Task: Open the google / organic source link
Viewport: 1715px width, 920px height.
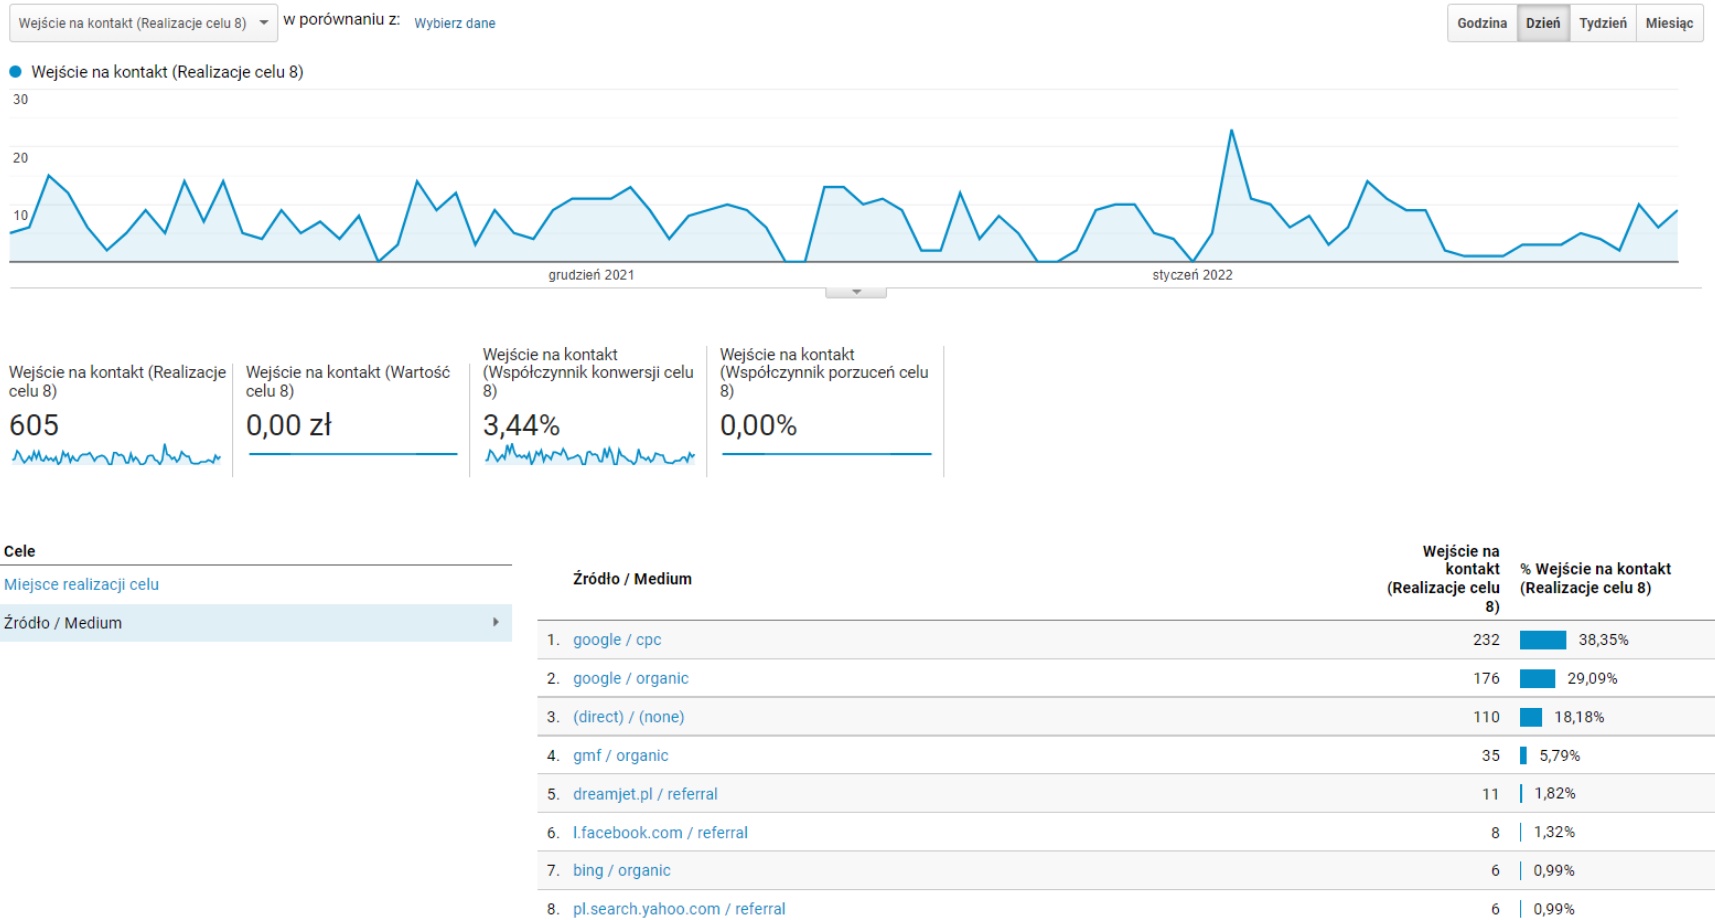Action: tap(631, 678)
